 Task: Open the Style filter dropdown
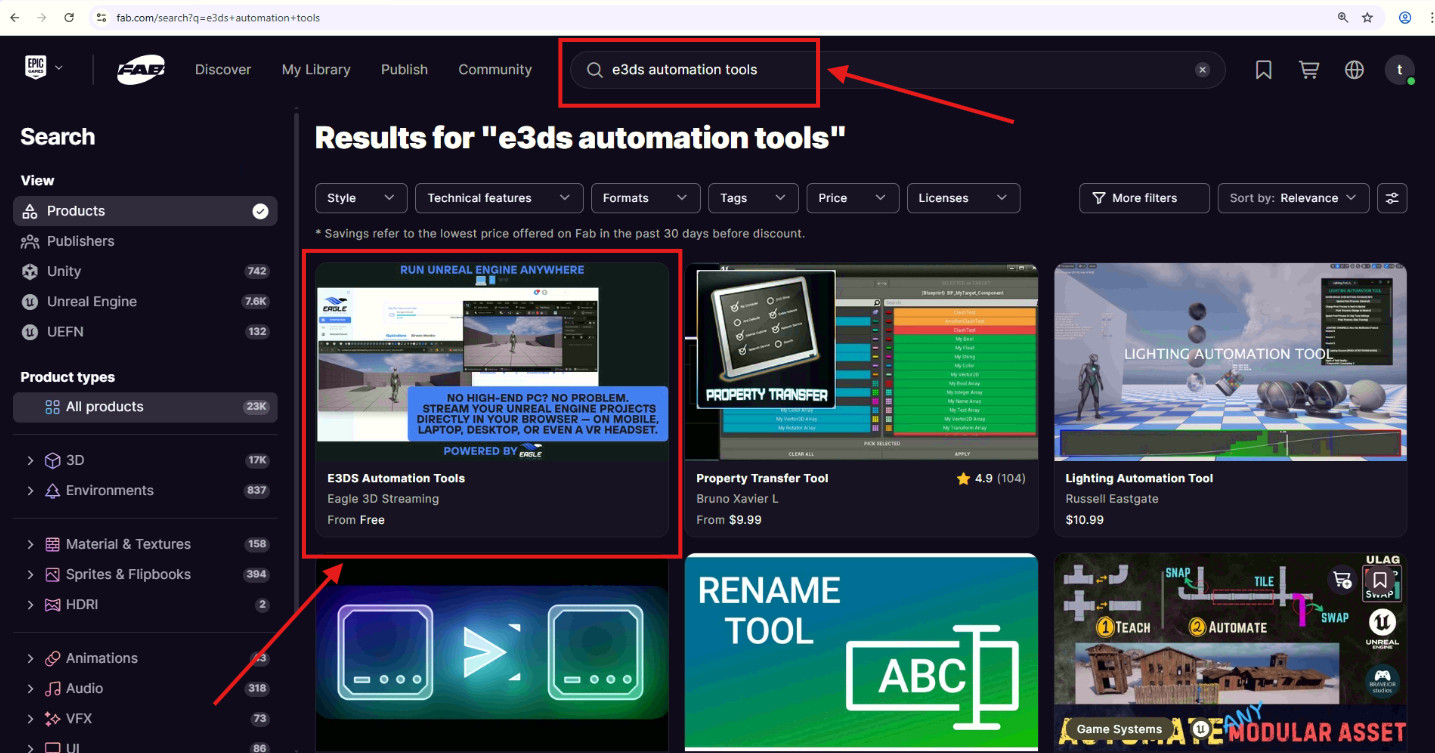pyautogui.click(x=361, y=198)
